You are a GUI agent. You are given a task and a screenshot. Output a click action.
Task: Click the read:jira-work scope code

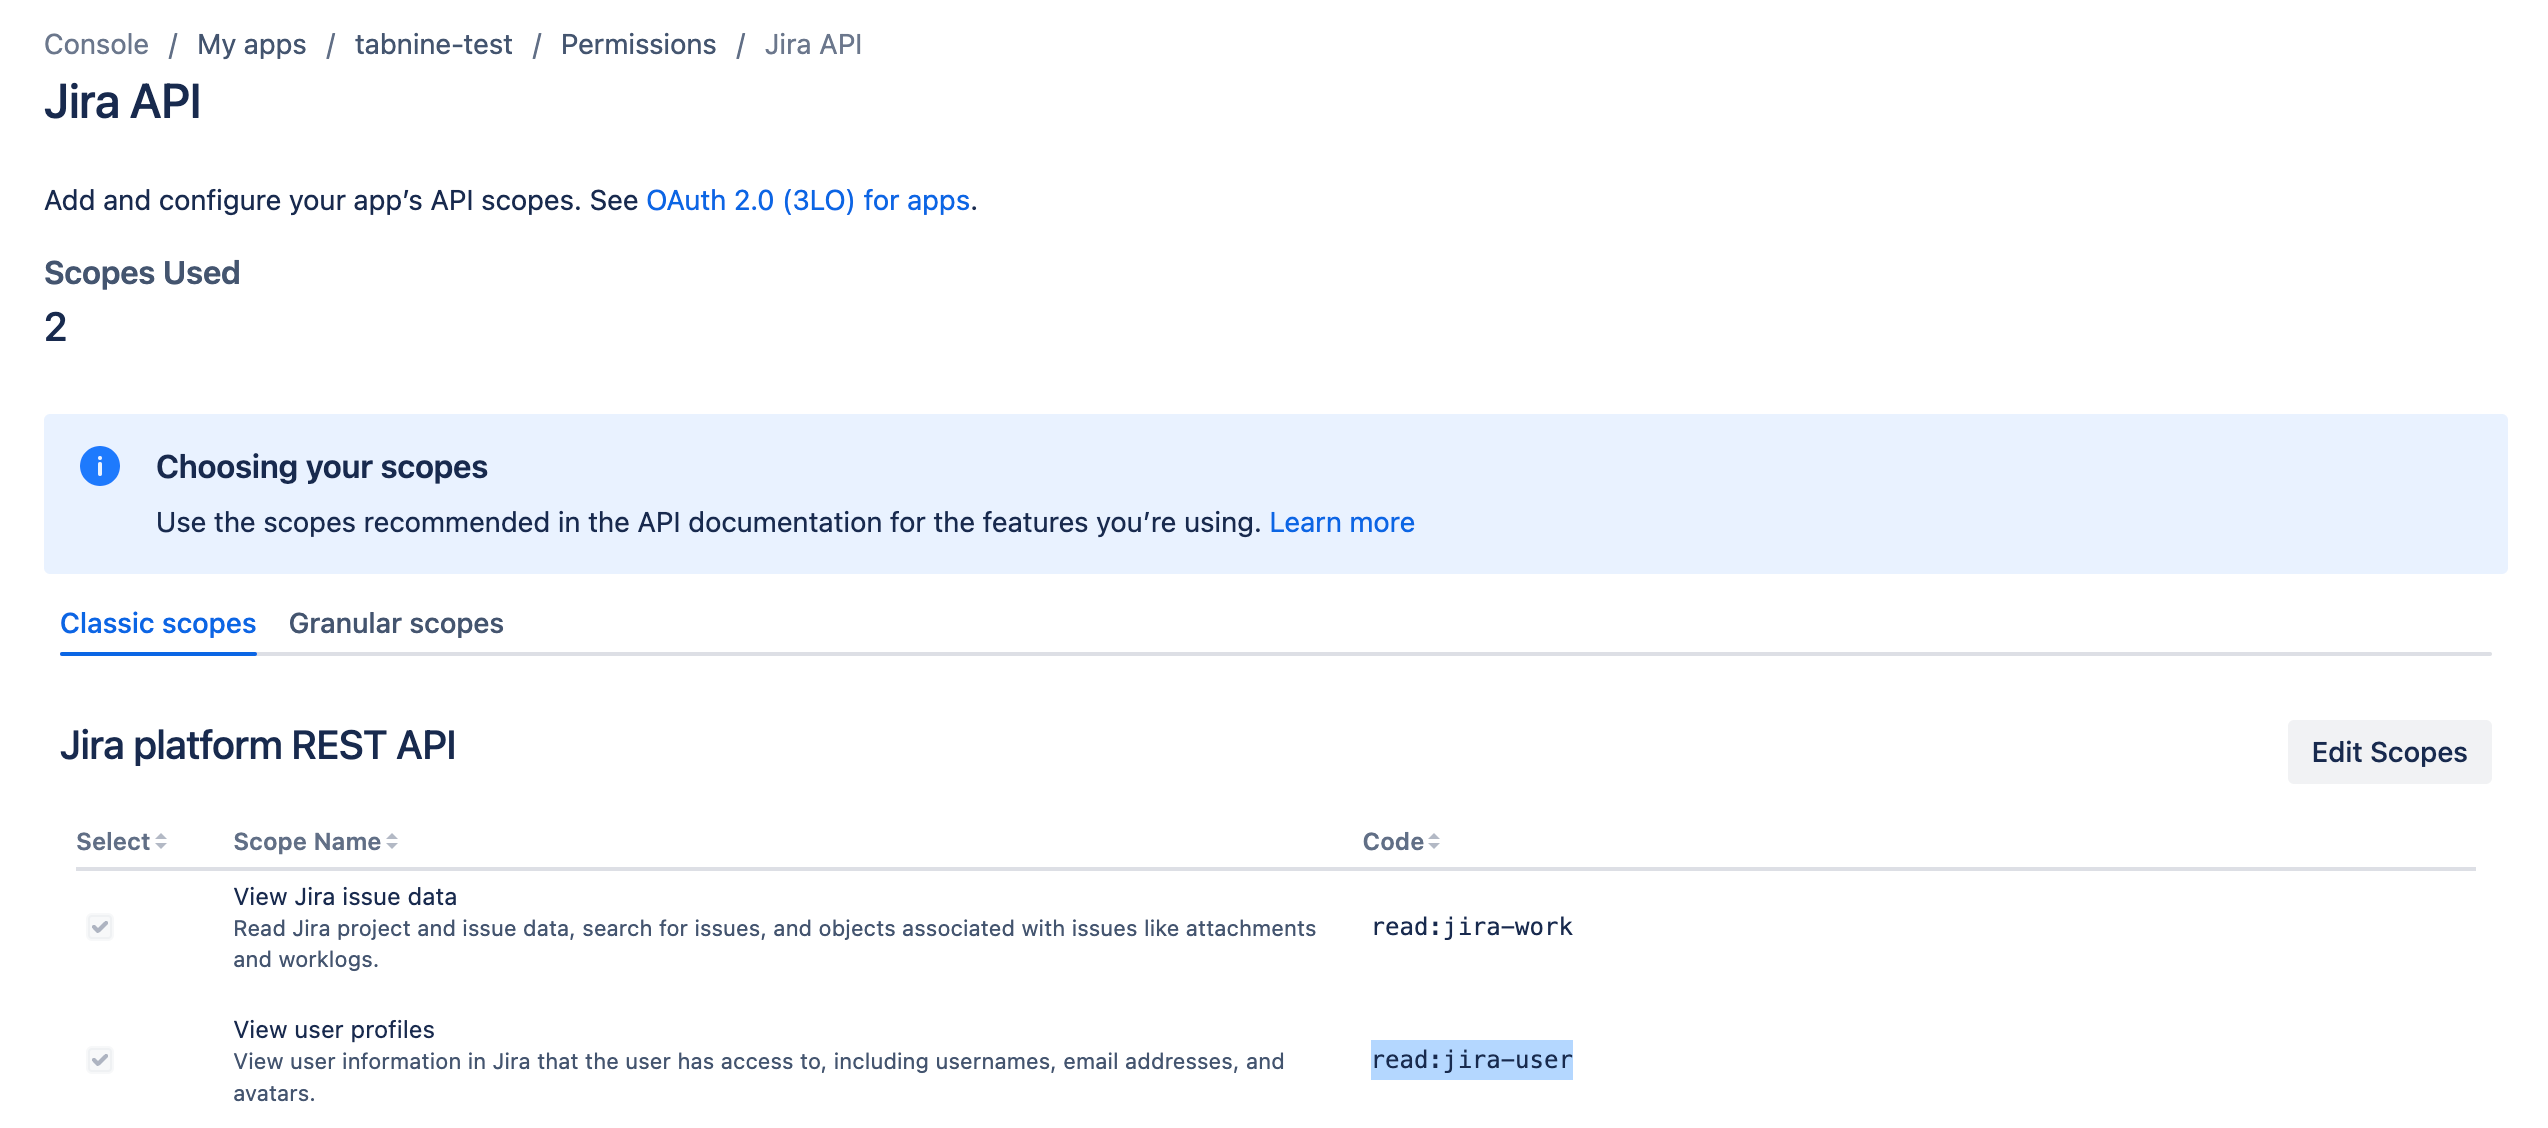pos(1471,927)
